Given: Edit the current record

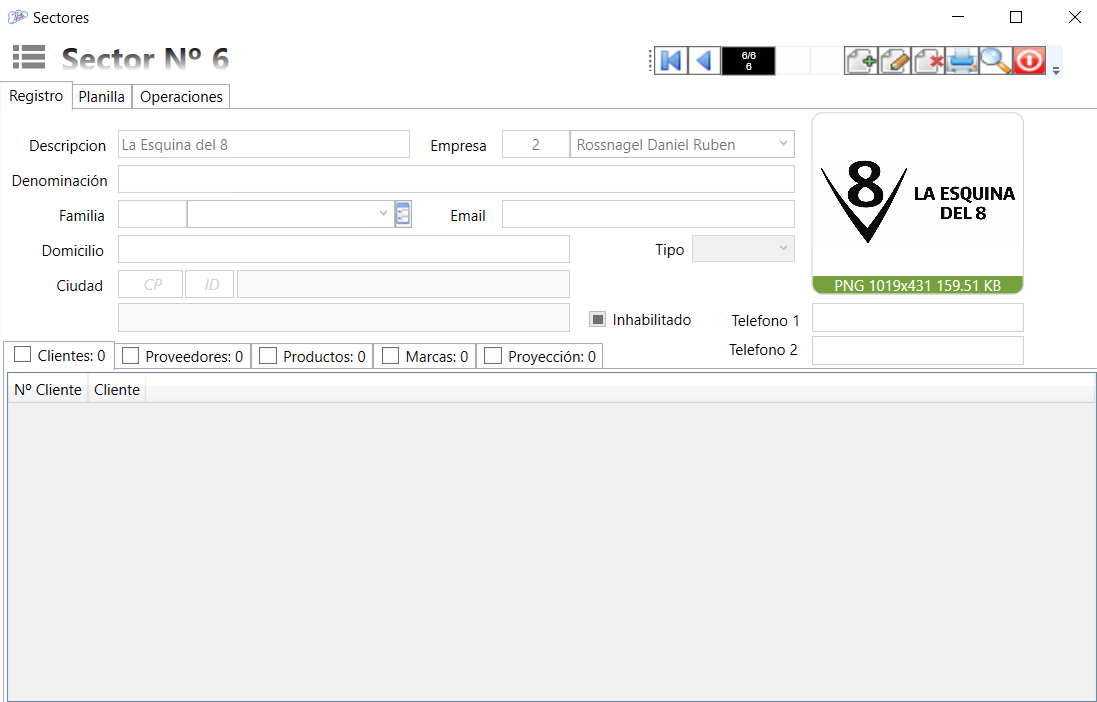Looking at the screenshot, I should 894,61.
